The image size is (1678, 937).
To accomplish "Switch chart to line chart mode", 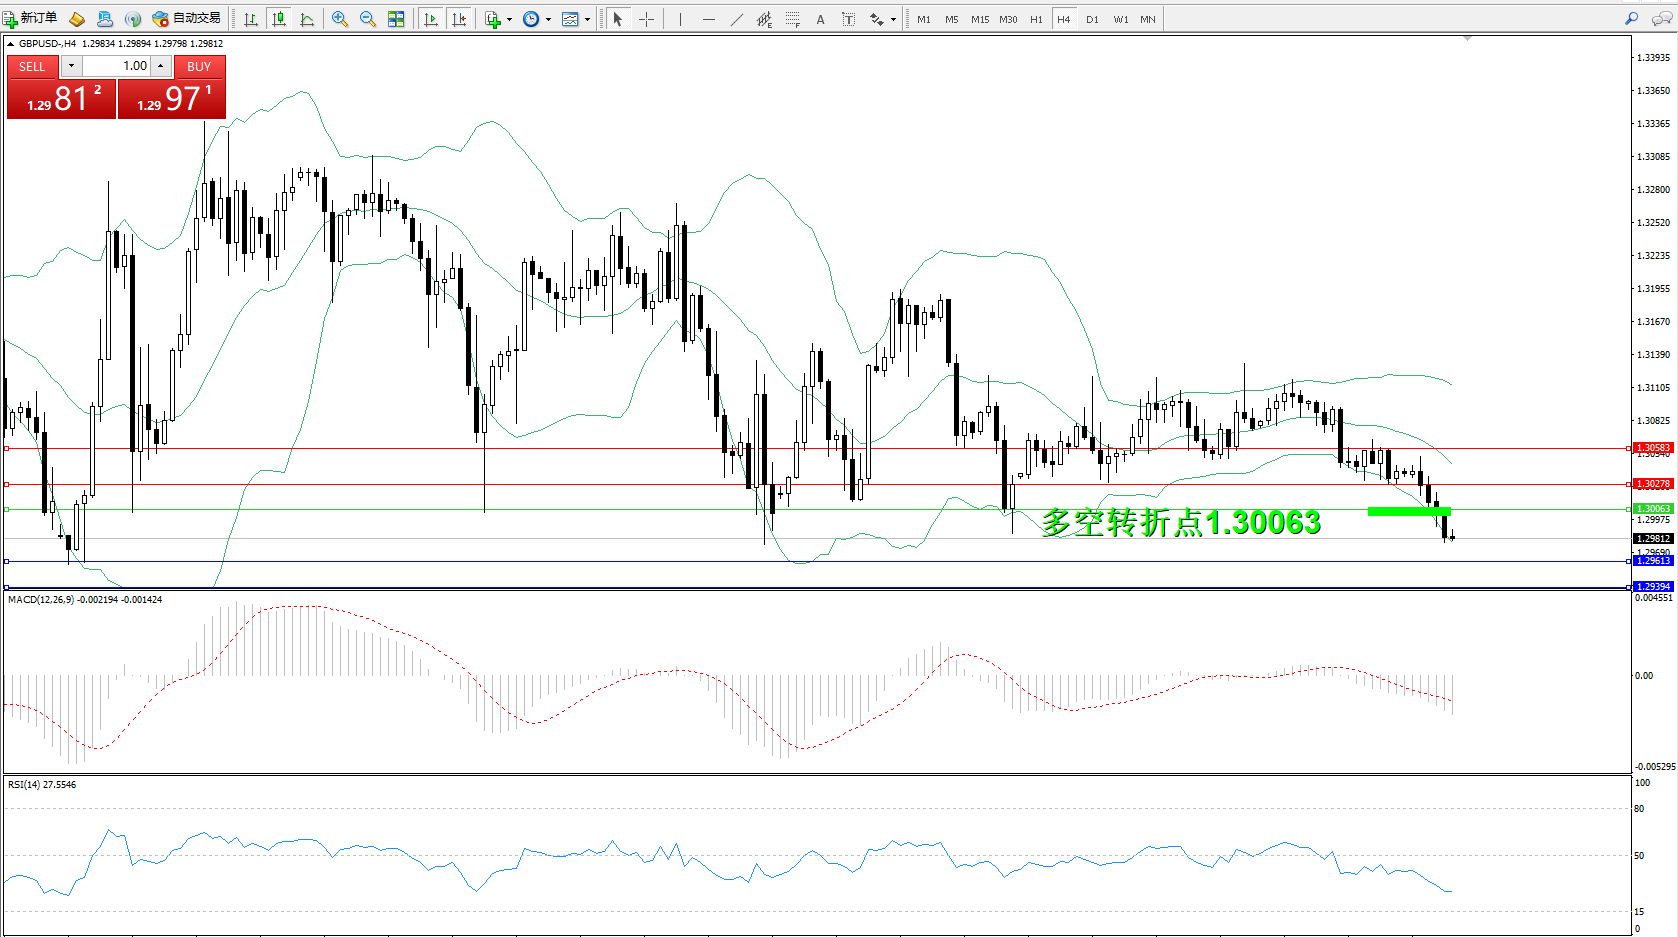I will click(307, 19).
